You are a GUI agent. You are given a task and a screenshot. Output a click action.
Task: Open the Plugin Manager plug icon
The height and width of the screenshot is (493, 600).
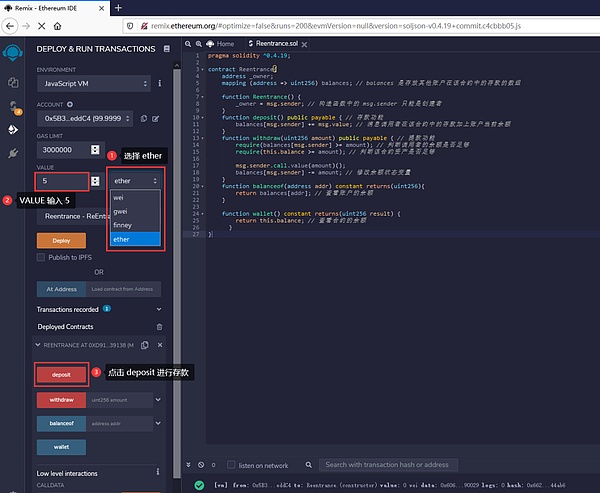13,153
